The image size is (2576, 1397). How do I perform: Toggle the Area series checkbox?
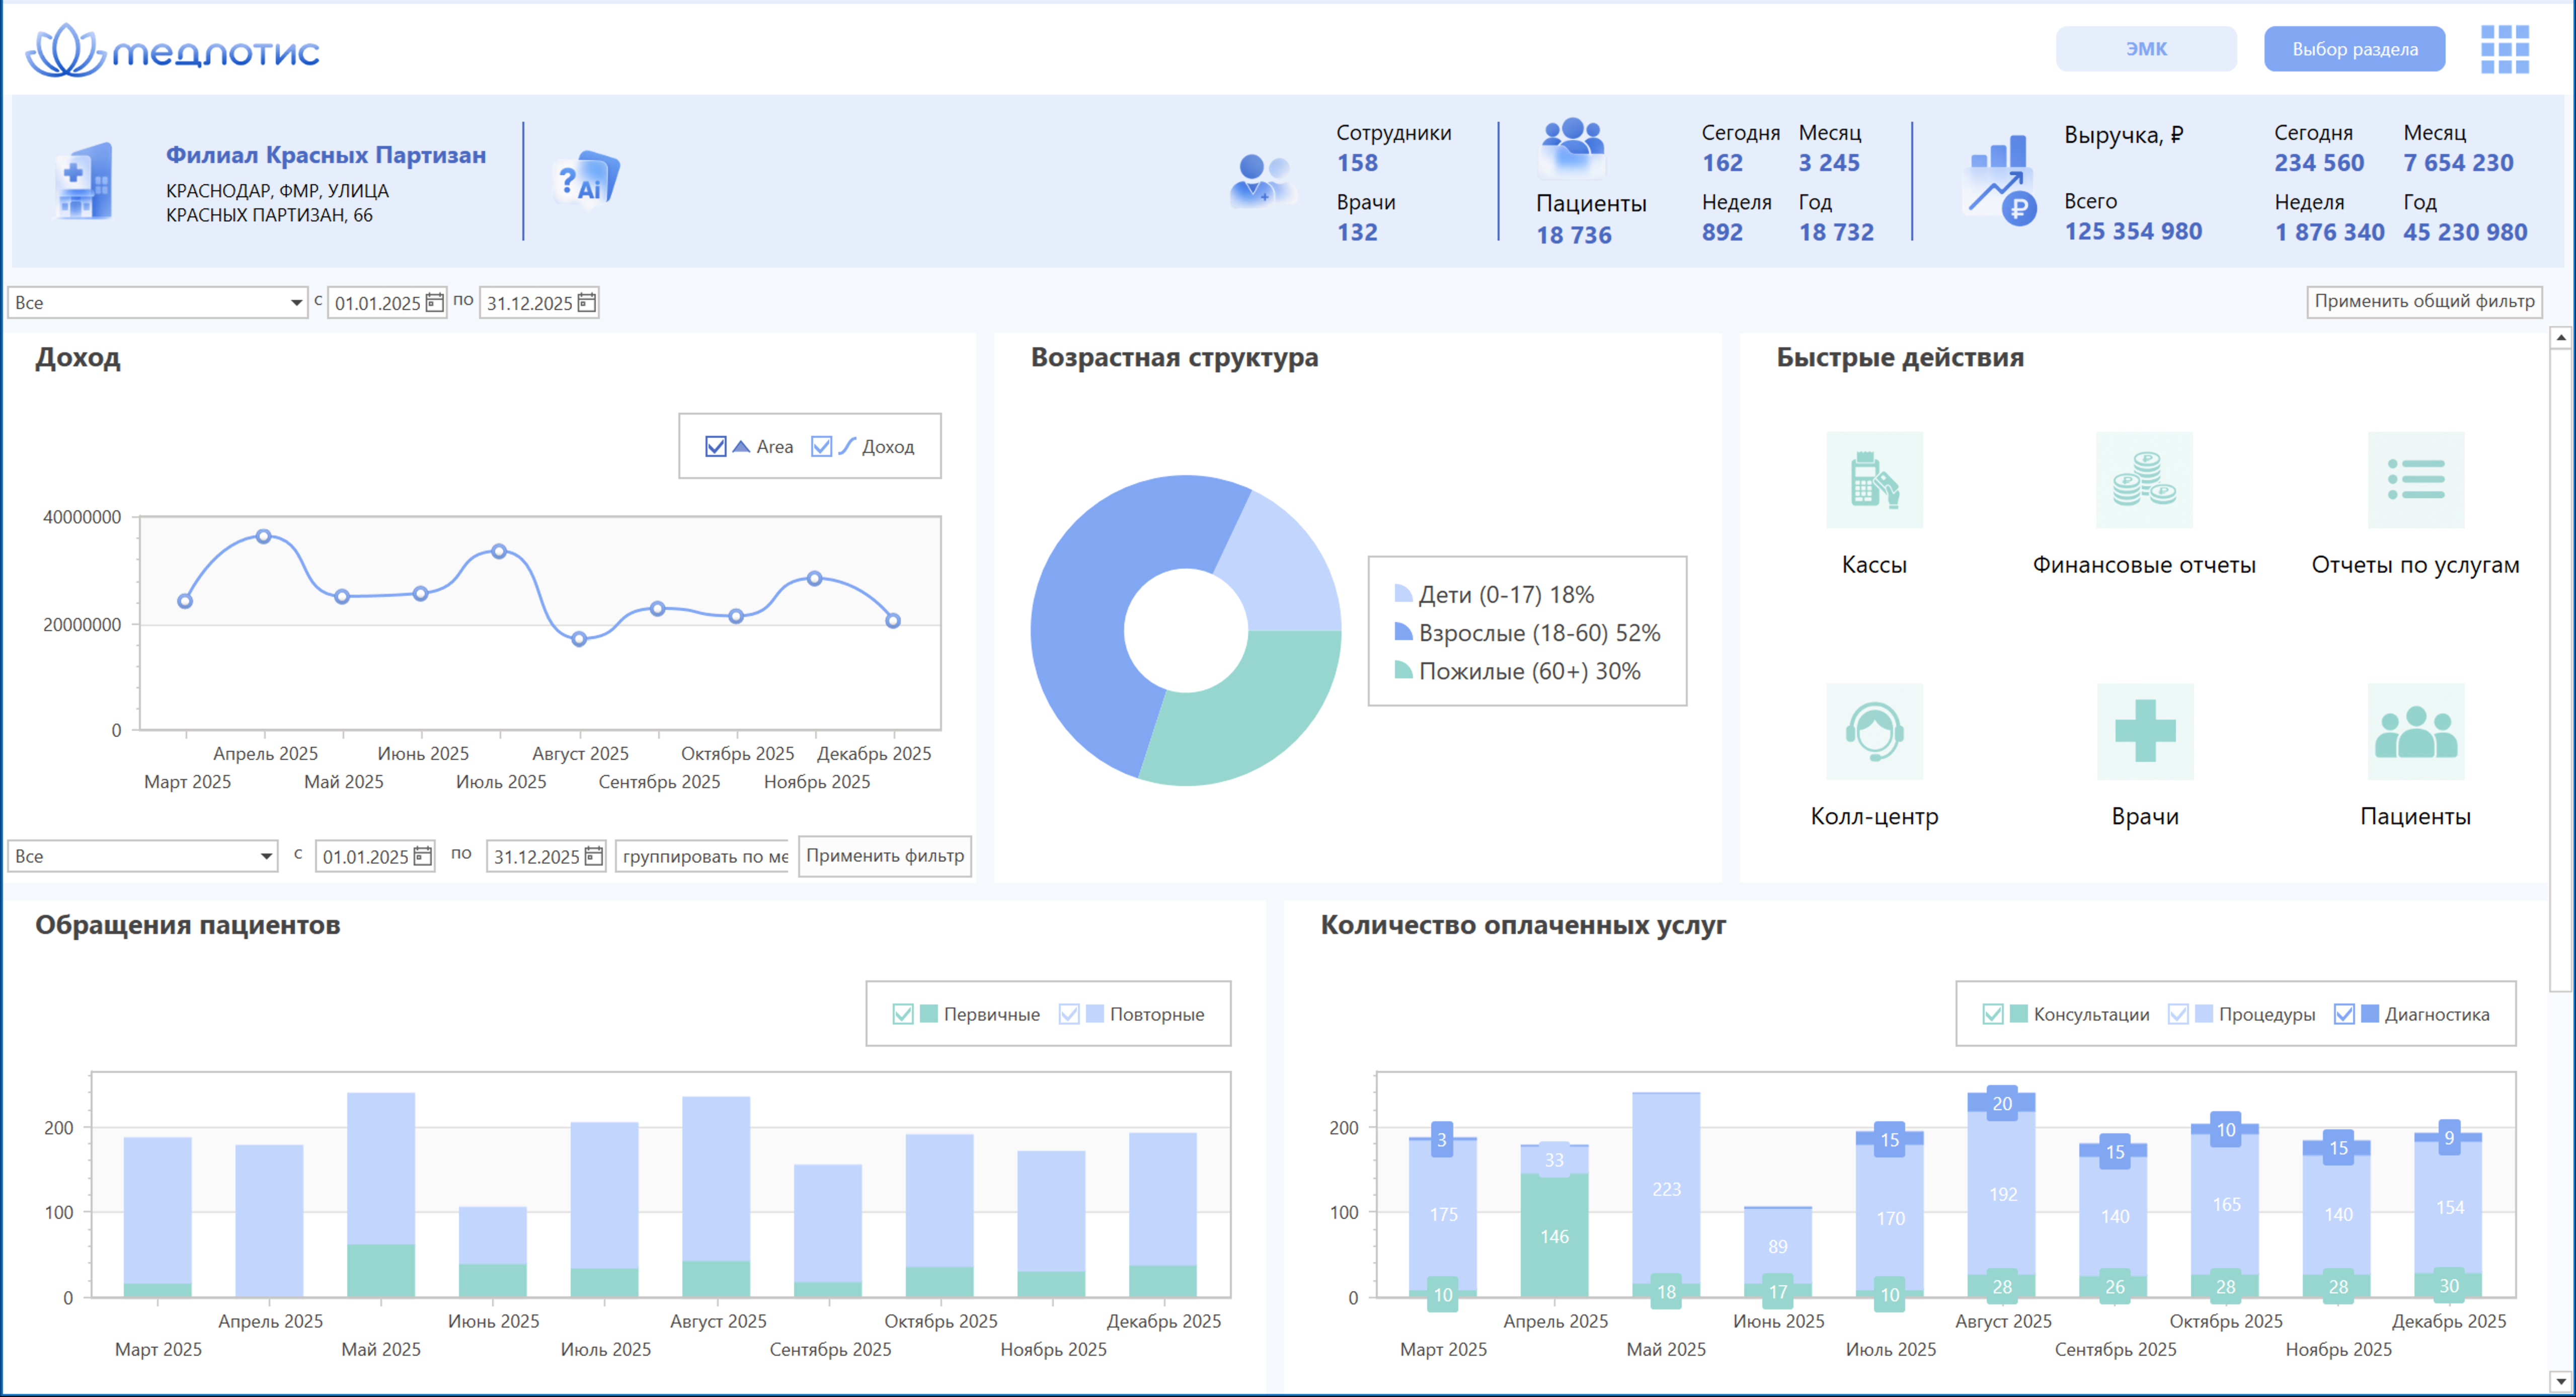(715, 446)
